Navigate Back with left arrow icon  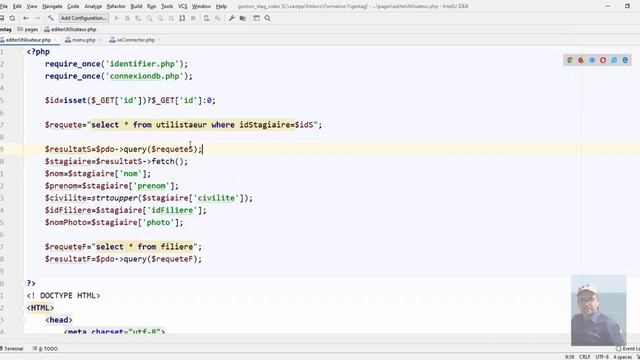point(26,18)
